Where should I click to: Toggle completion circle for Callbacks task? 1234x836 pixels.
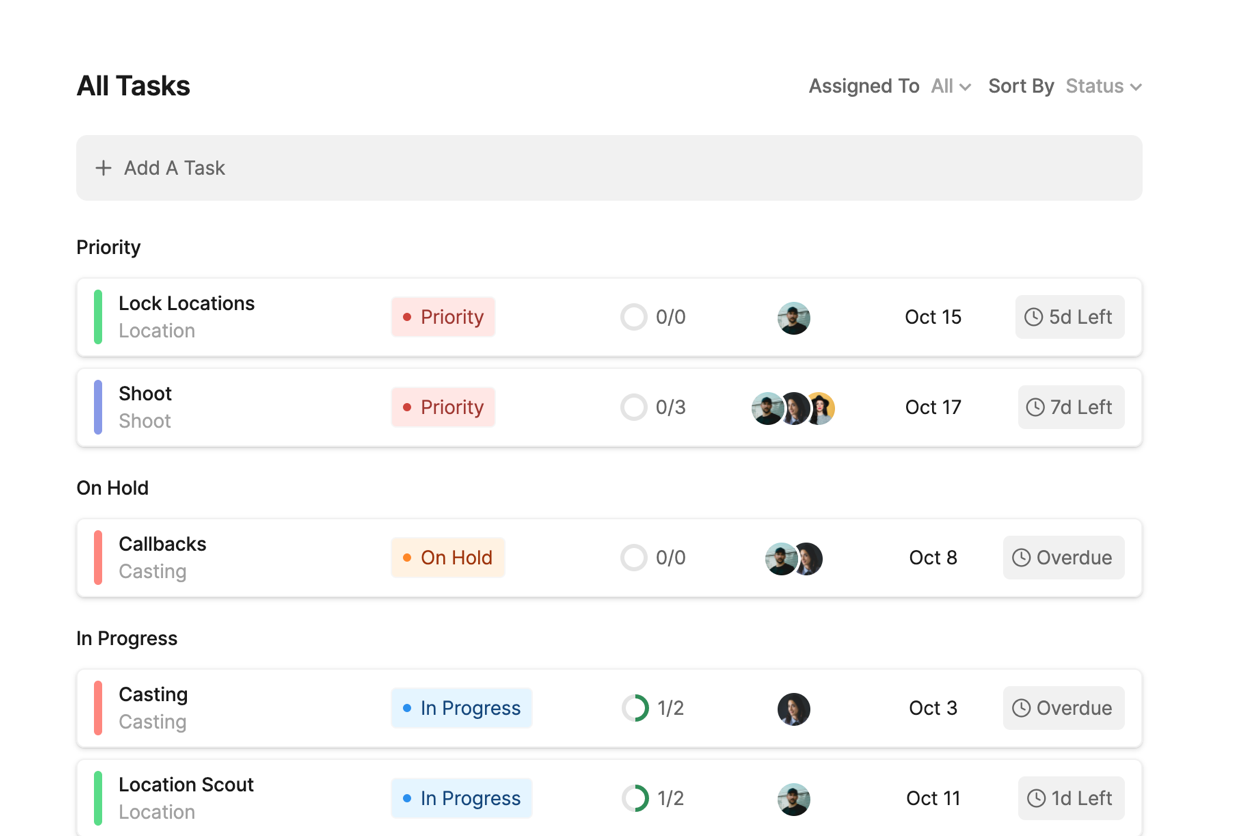click(x=634, y=558)
